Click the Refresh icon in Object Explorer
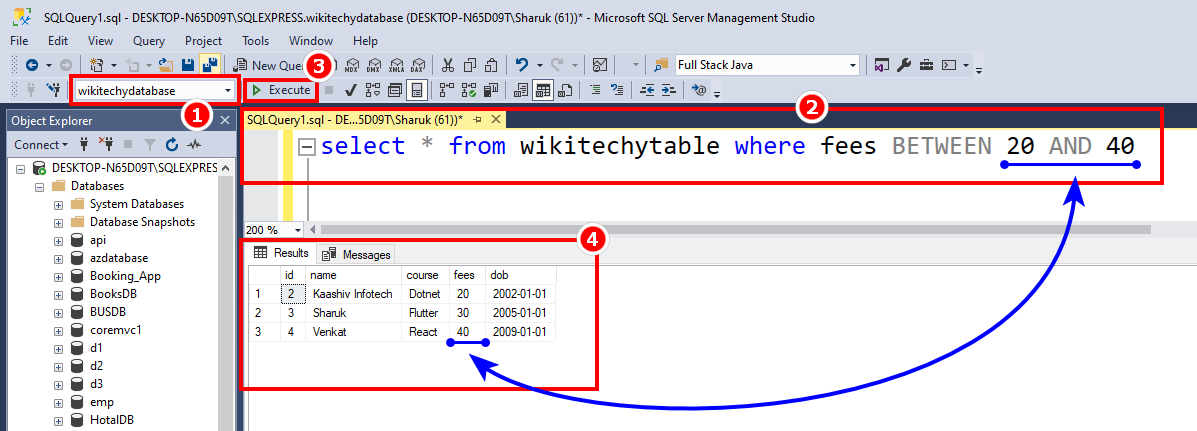This screenshot has height=431, width=1197. click(172, 145)
